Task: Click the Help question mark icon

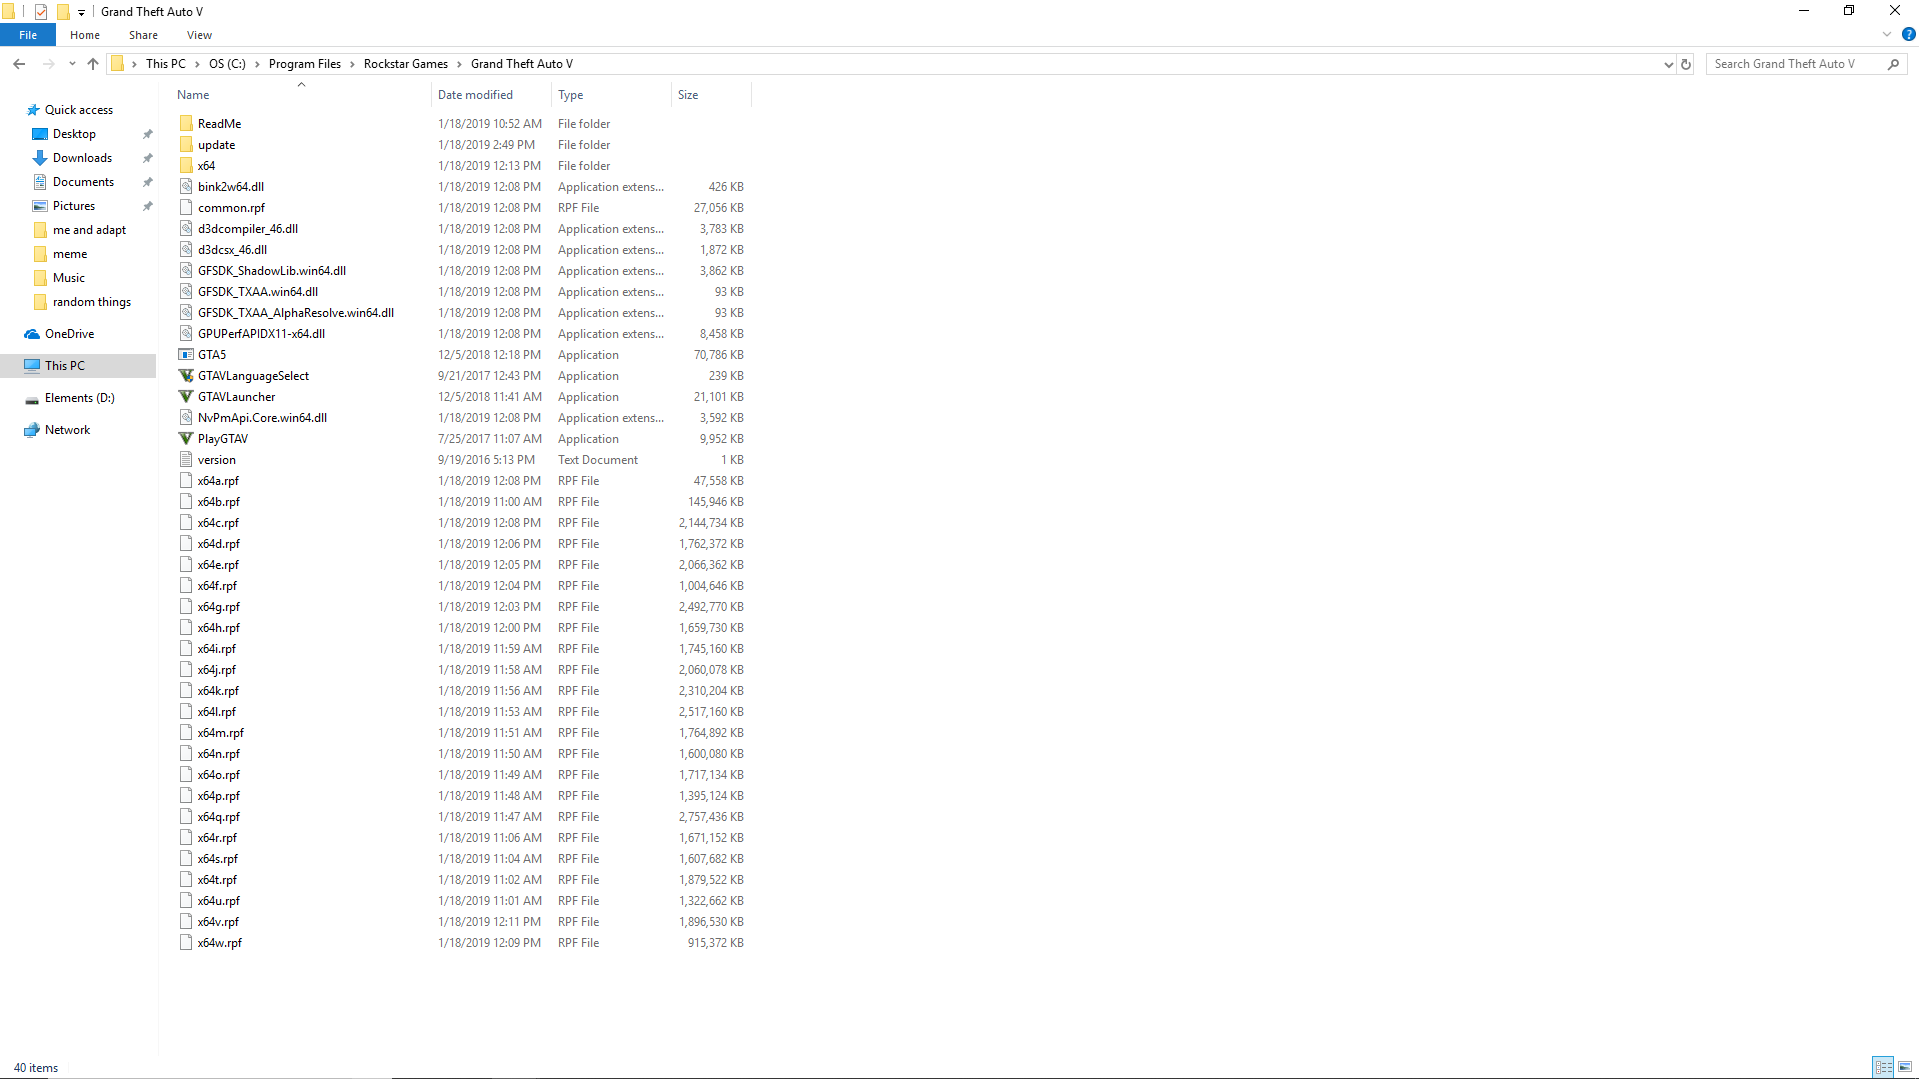Action: (x=1908, y=34)
